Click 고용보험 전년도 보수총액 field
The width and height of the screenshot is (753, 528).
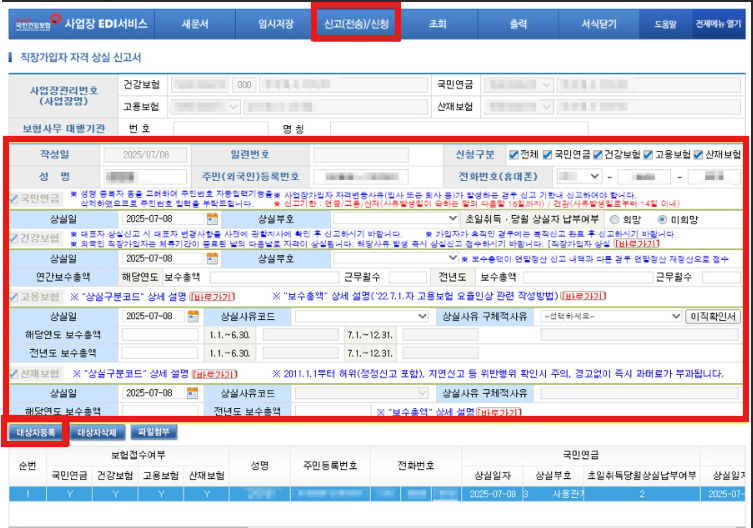click(x=160, y=353)
